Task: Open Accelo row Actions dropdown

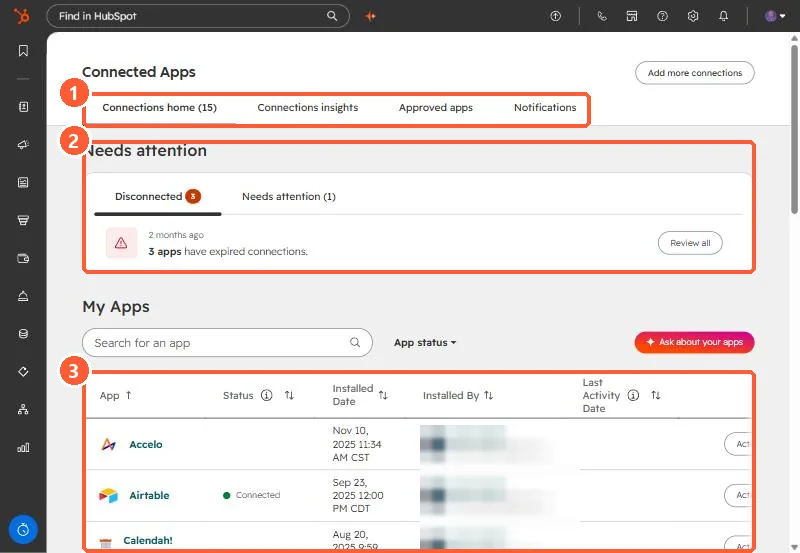Action: 738,444
